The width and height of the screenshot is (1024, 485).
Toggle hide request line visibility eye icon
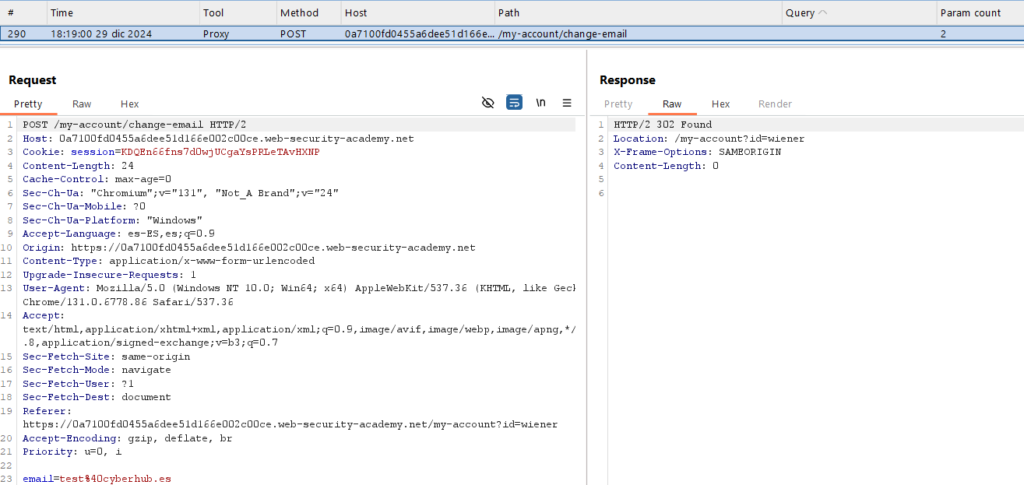point(487,102)
